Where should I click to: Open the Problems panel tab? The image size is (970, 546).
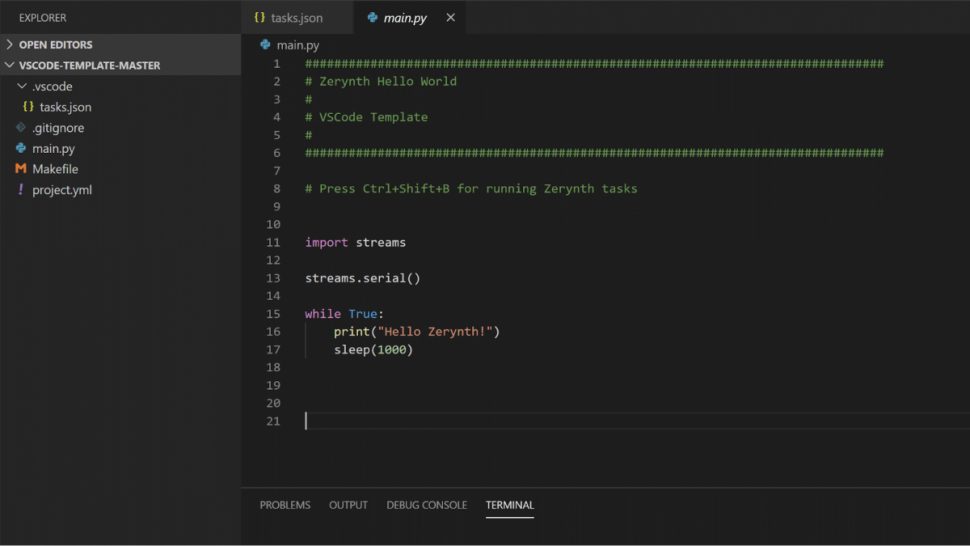pyautogui.click(x=285, y=505)
